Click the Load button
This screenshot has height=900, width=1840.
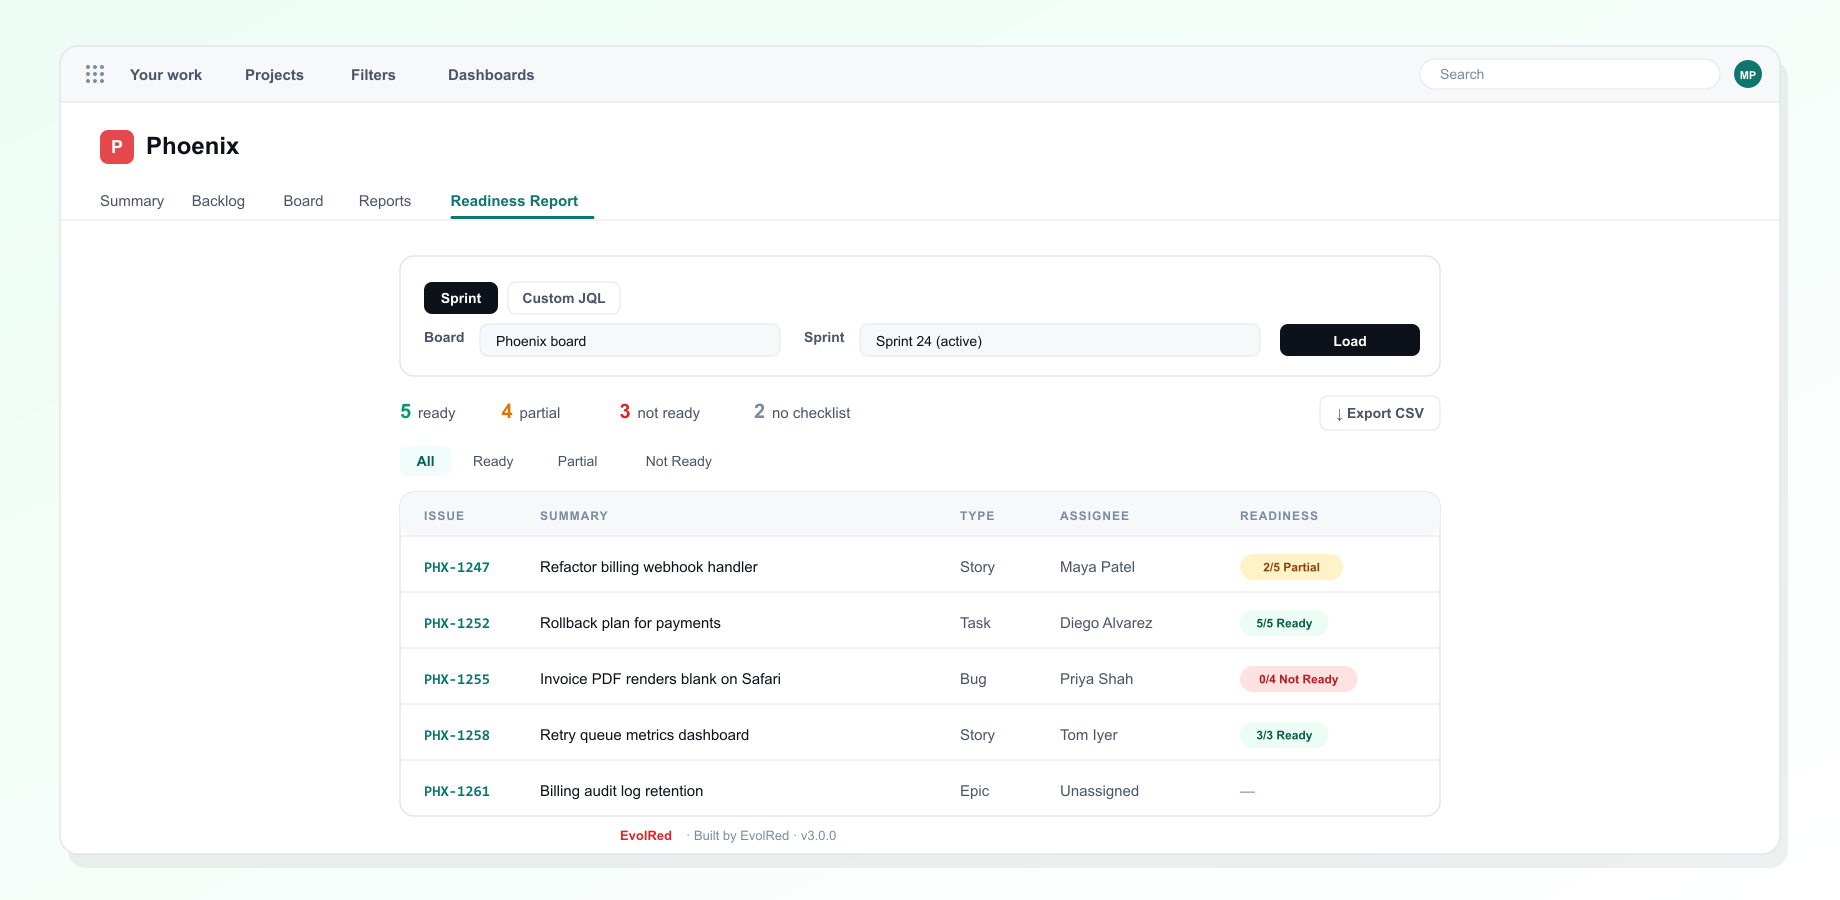[1350, 340]
